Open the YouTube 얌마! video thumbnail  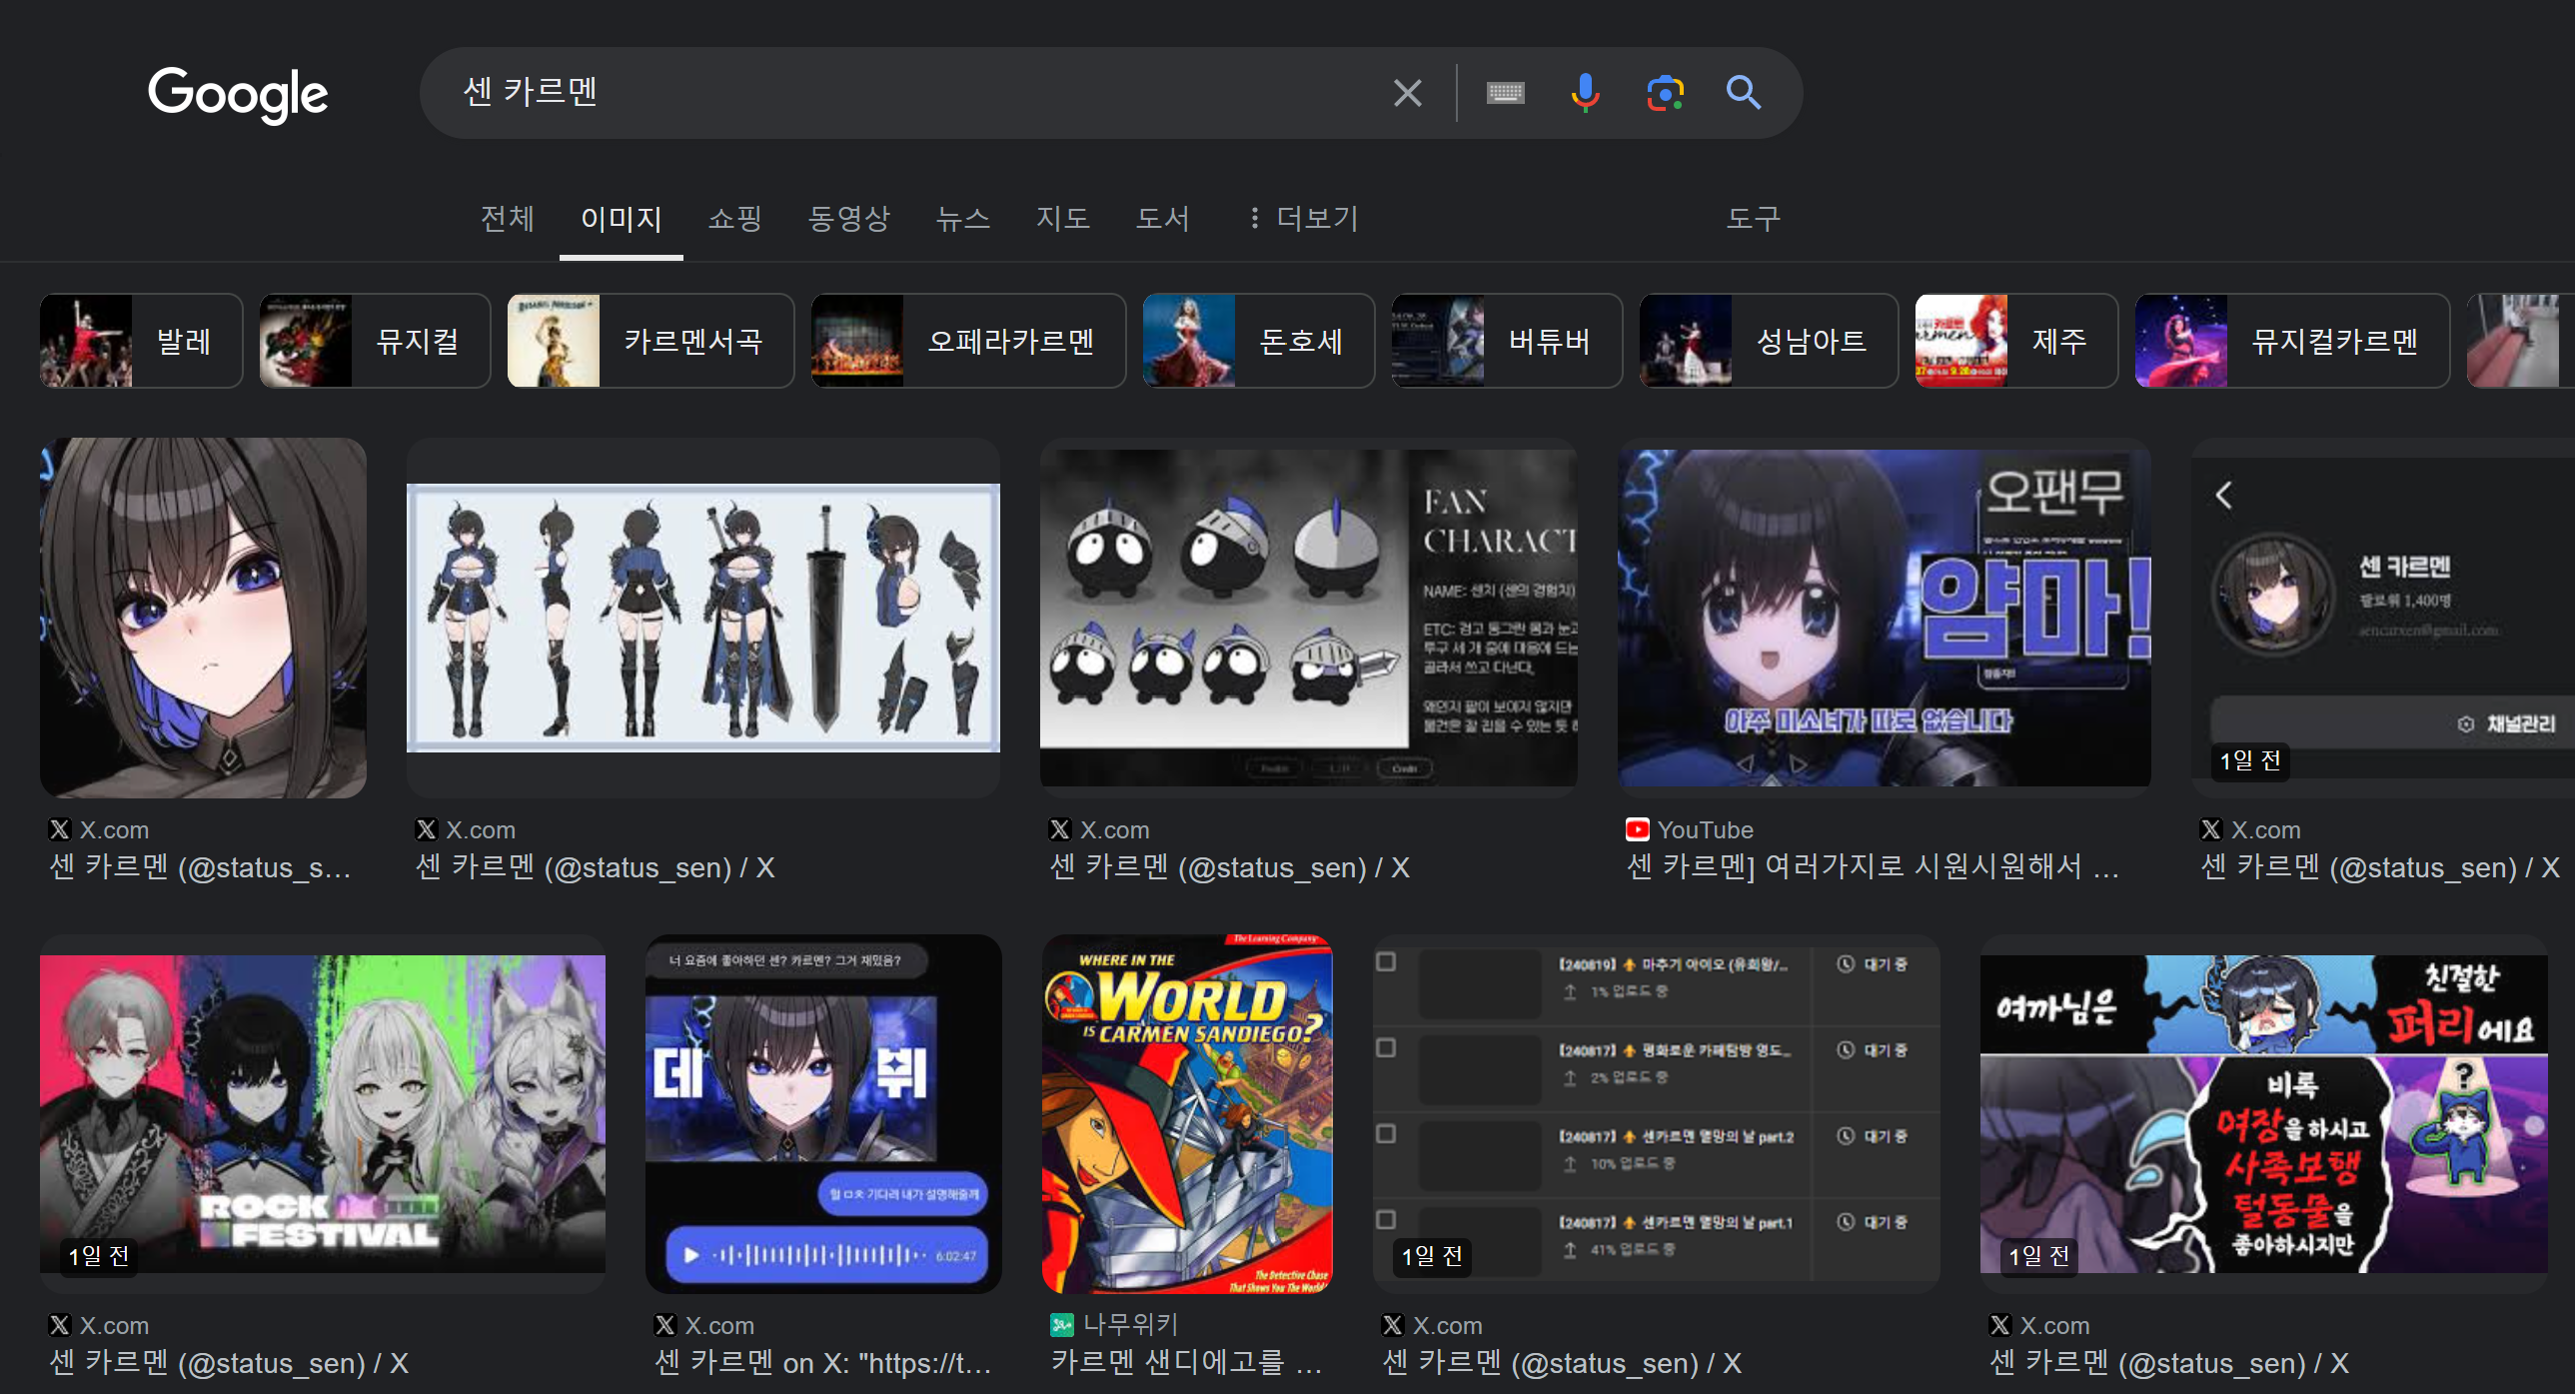pos(1884,618)
